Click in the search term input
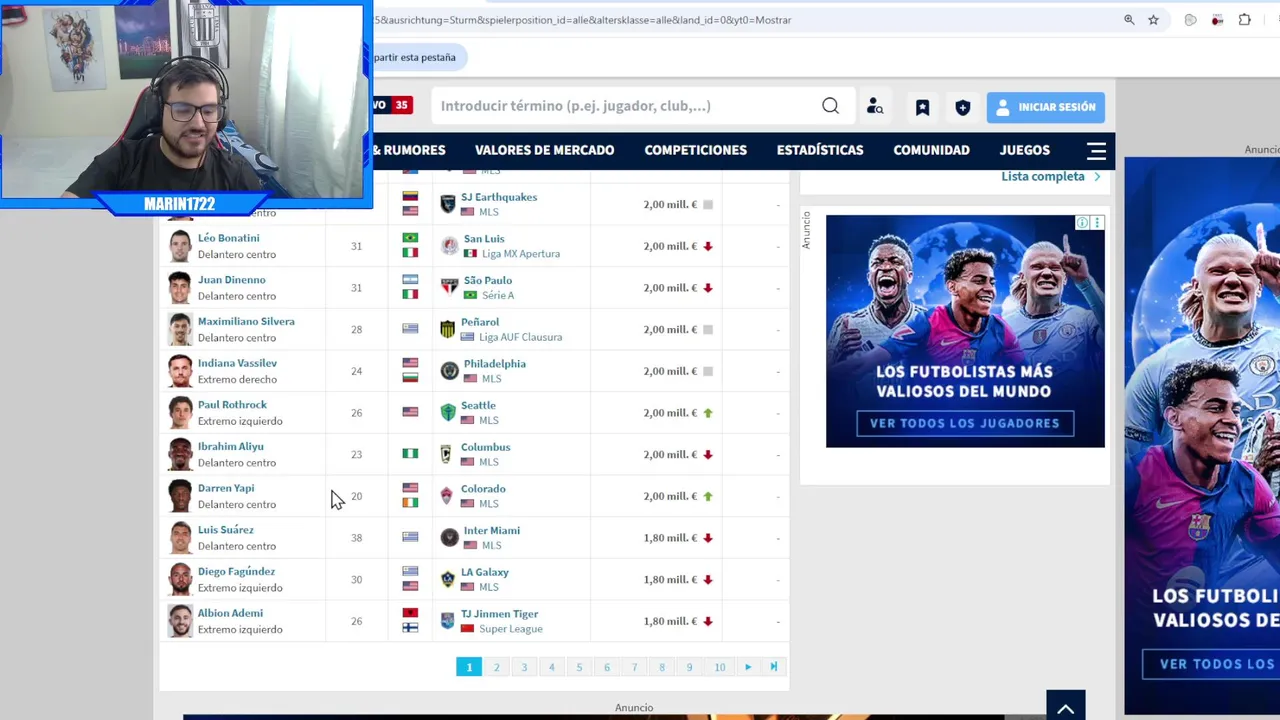The height and width of the screenshot is (720, 1280). pos(625,106)
